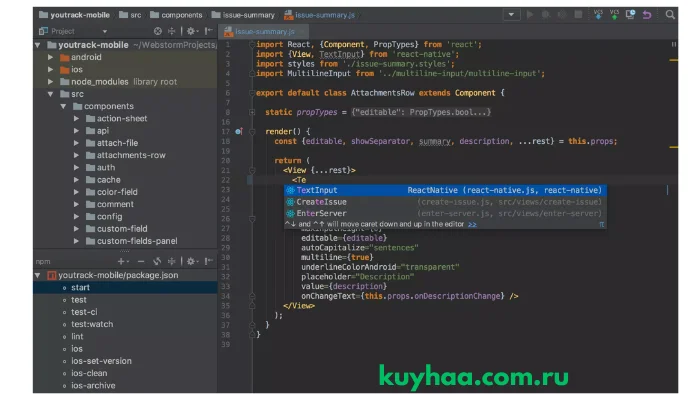
Task: Click the Collapse All icon in Project panel
Action: coord(171,31)
